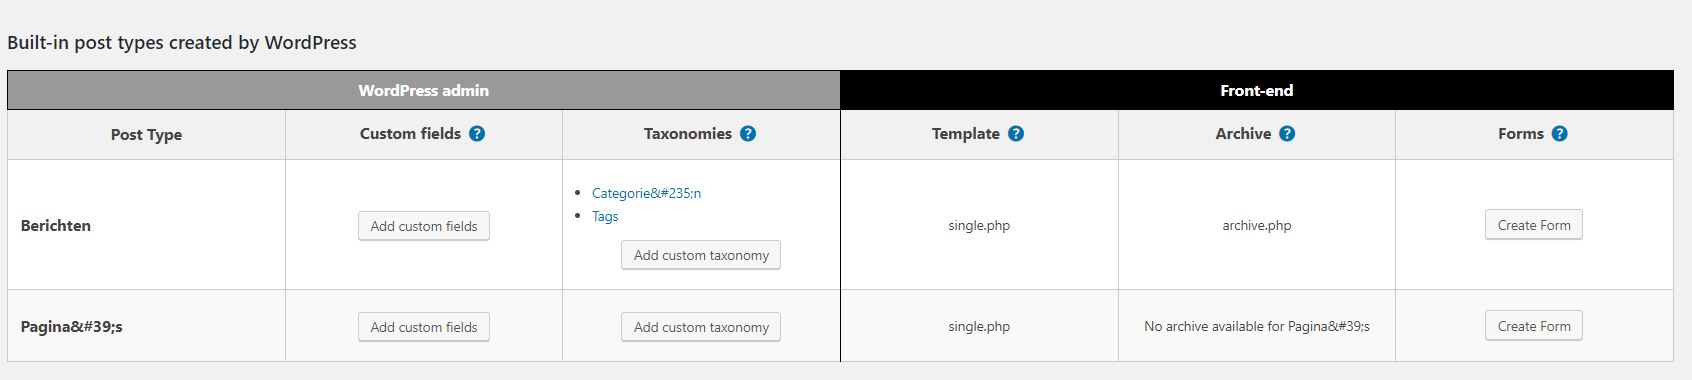
Task: Click the Berichten post type name
Action: point(56,225)
